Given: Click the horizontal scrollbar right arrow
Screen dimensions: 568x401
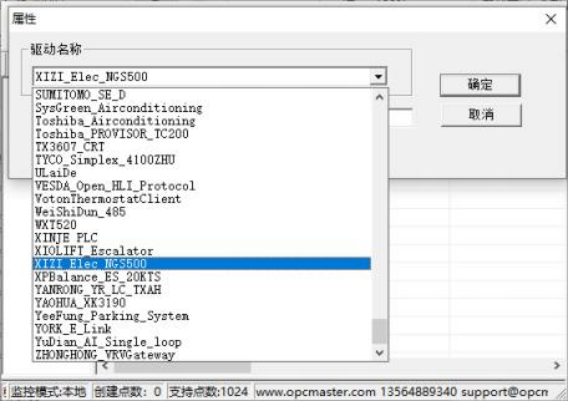Looking at the screenshot, I should 557,366.
